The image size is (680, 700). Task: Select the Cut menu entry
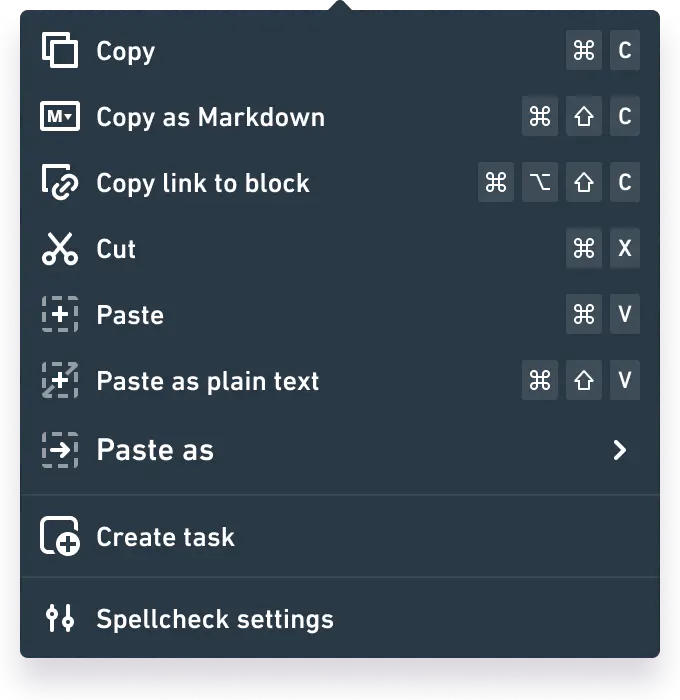(116, 249)
